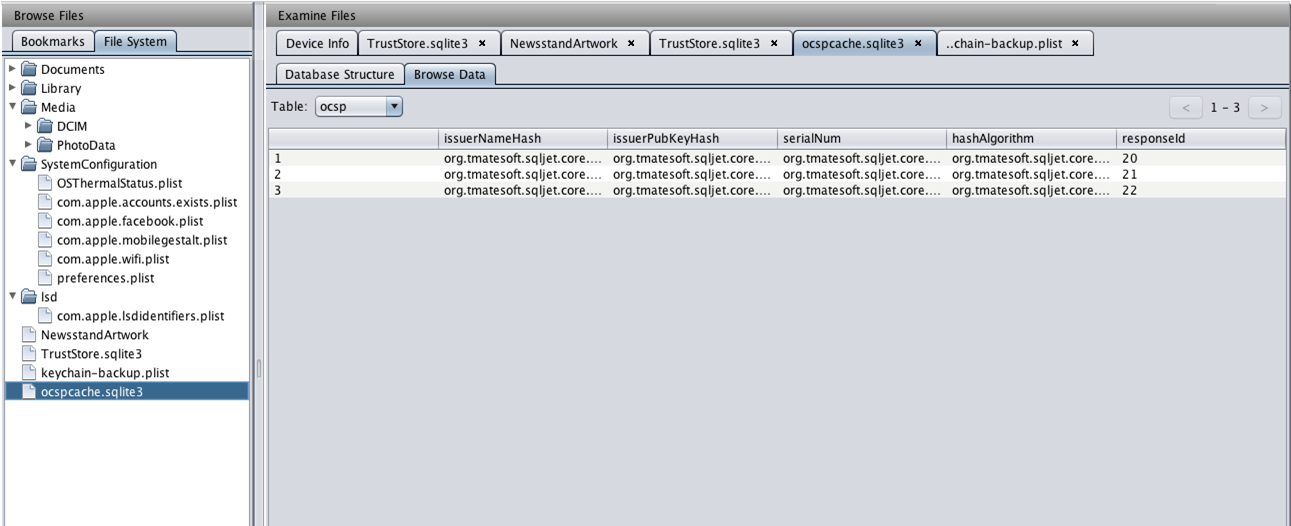1291x526 pixels.
Task: Open the Device Info tab
Action: pyautogui.click(x=317, y=44)
